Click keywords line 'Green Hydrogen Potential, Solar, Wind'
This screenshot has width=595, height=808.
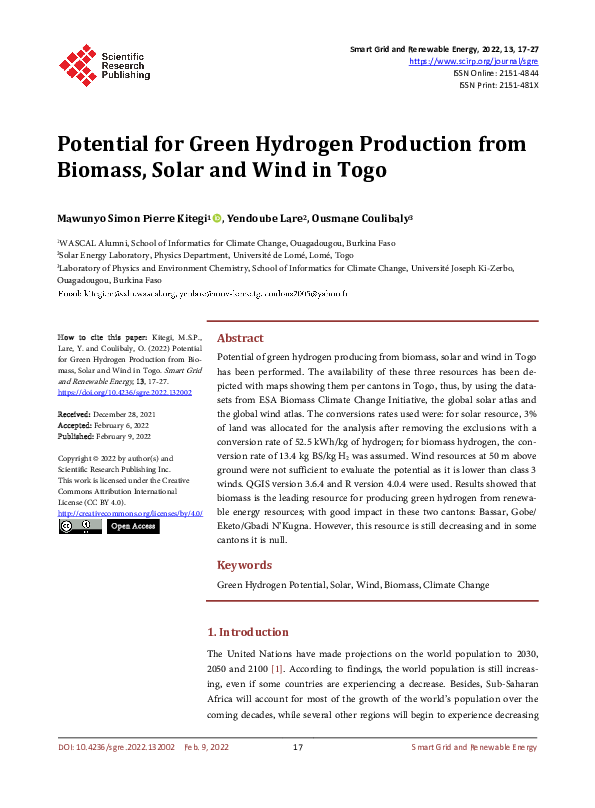[353, 585]
